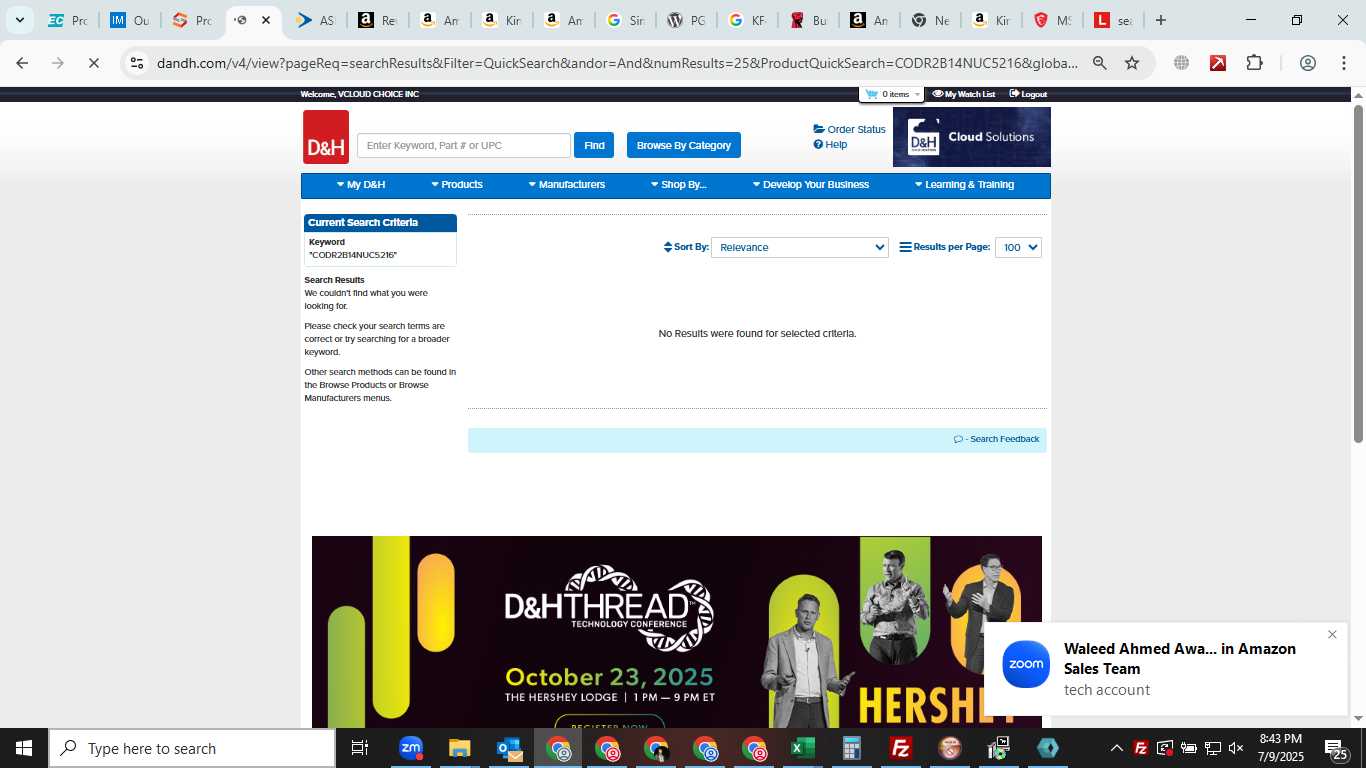The width and height of the screenshot is (1366, 768).
Task: Click the keyword search input field
Action: tap(464, 145)
